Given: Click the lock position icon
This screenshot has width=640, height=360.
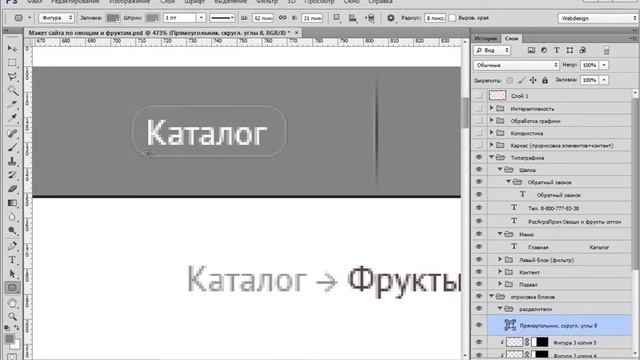Looking at the screenshot, I should (533, 80).
